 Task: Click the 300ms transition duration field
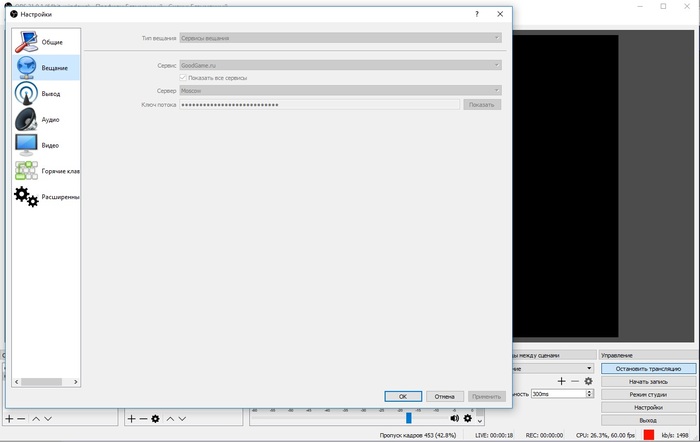pyautogui.click(x=558, y=394)
